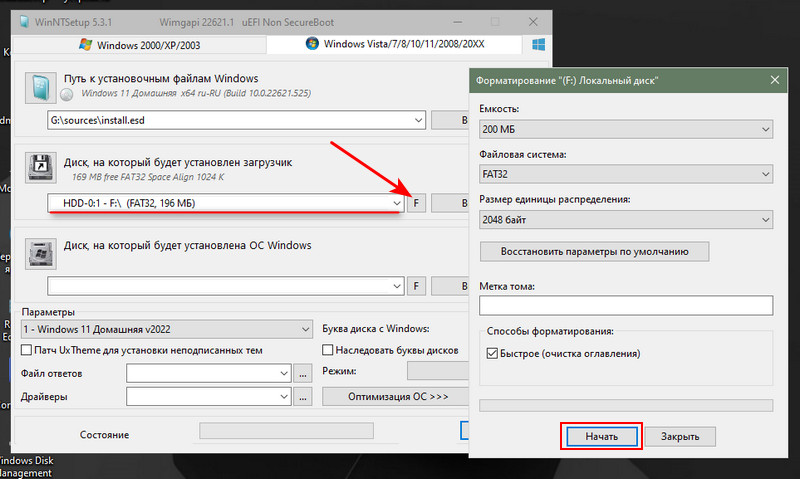Click the Windows install drive icon
Screen dimensions: 800x479
click(40, 254)
